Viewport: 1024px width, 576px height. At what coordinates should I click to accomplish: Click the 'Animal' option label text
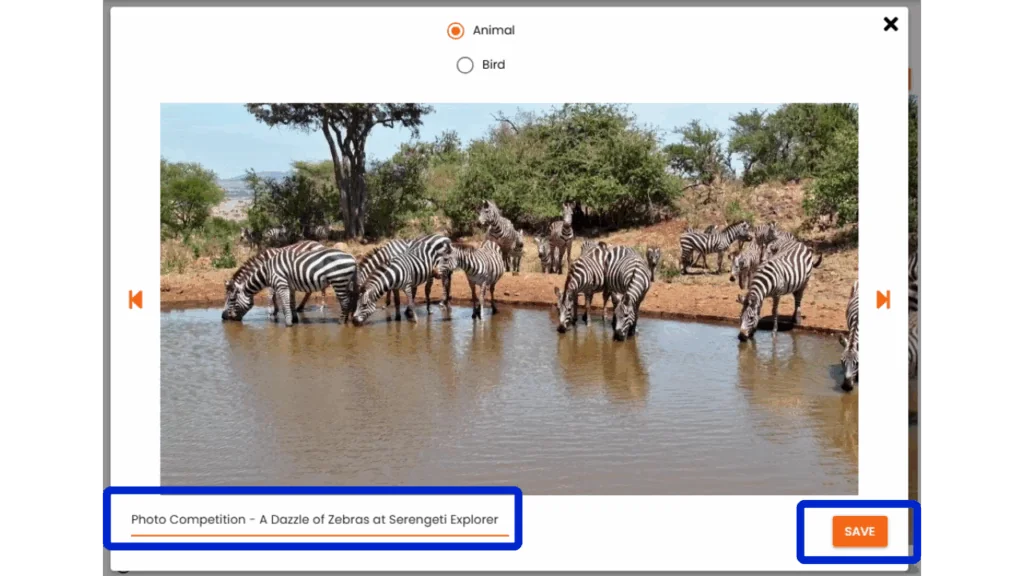[493, 31]
